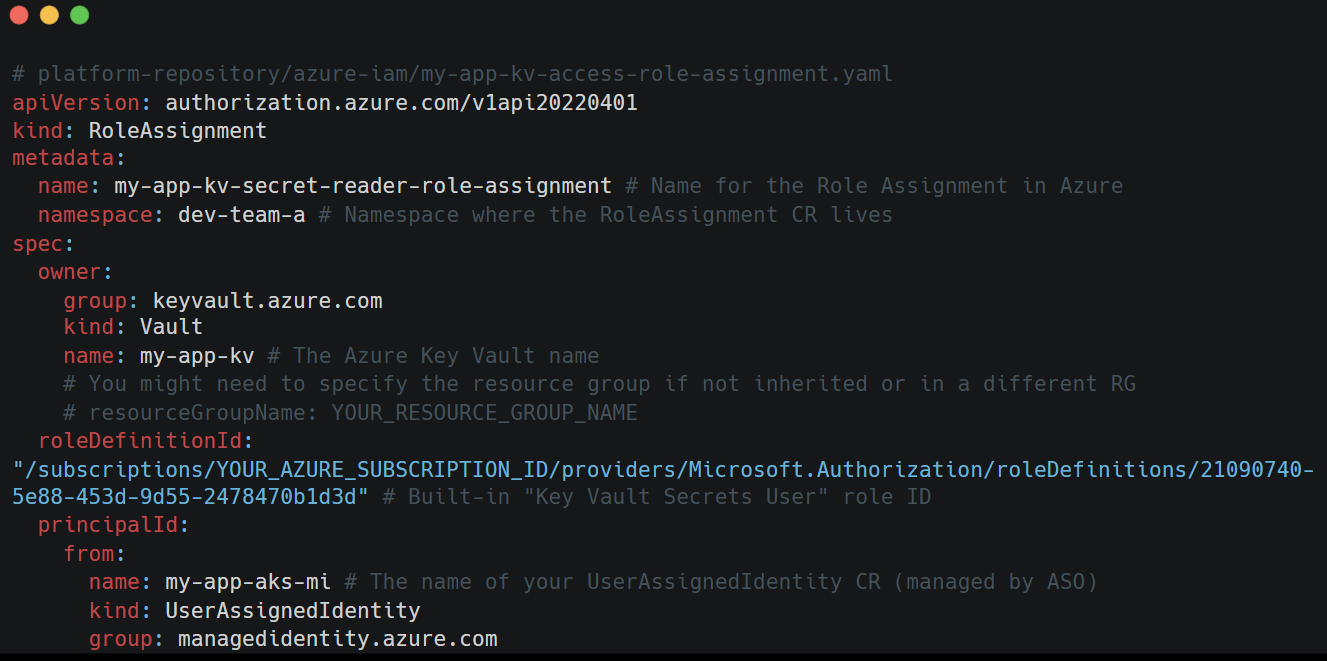1327x661 pixels.
Task: Click the value authorization.azure.com/v1api20220401
Action: 401,102
